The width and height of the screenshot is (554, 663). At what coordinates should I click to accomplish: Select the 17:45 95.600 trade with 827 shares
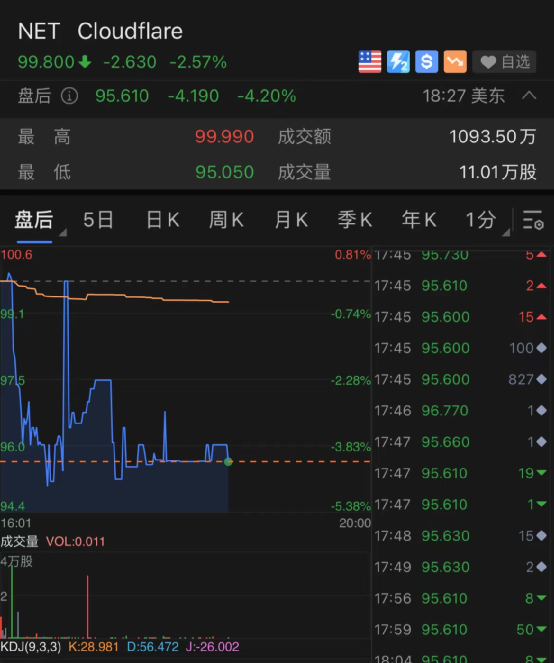coord(461,379)
